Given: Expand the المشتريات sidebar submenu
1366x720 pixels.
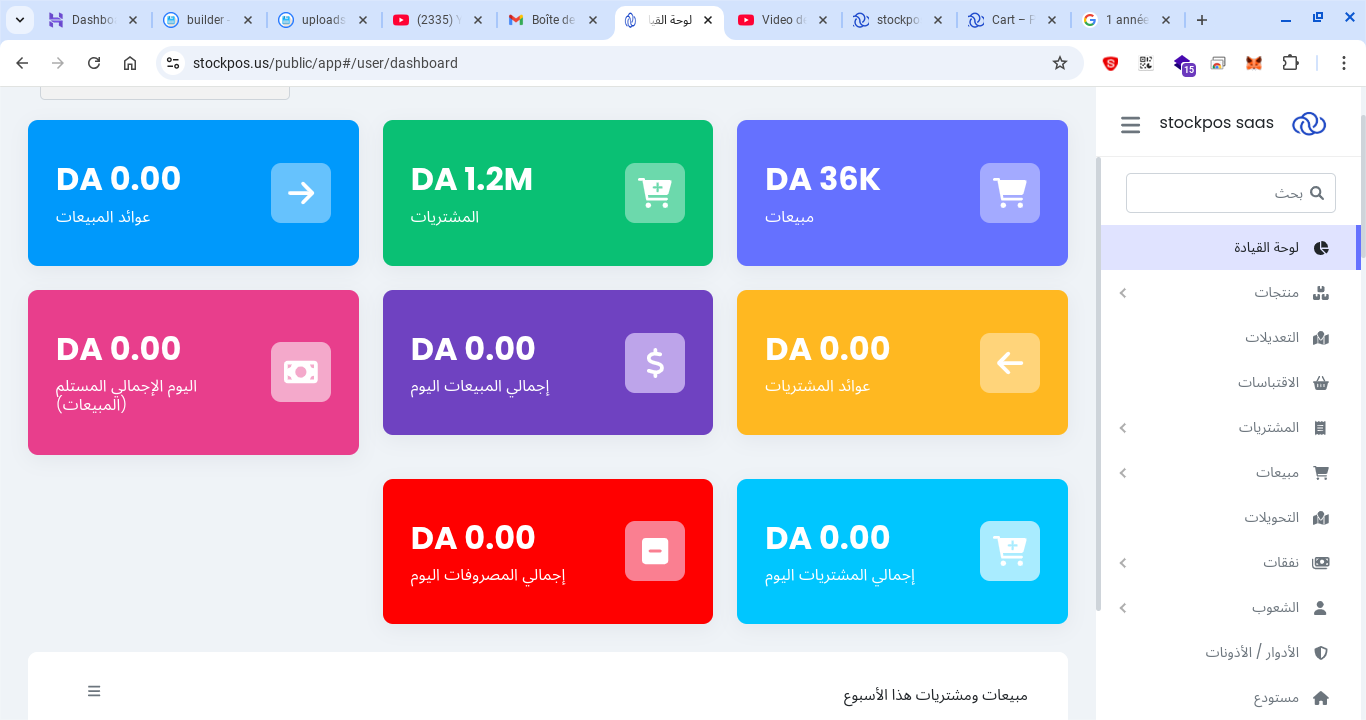Looking at the screenshot, I should (x=1123, y=428).
